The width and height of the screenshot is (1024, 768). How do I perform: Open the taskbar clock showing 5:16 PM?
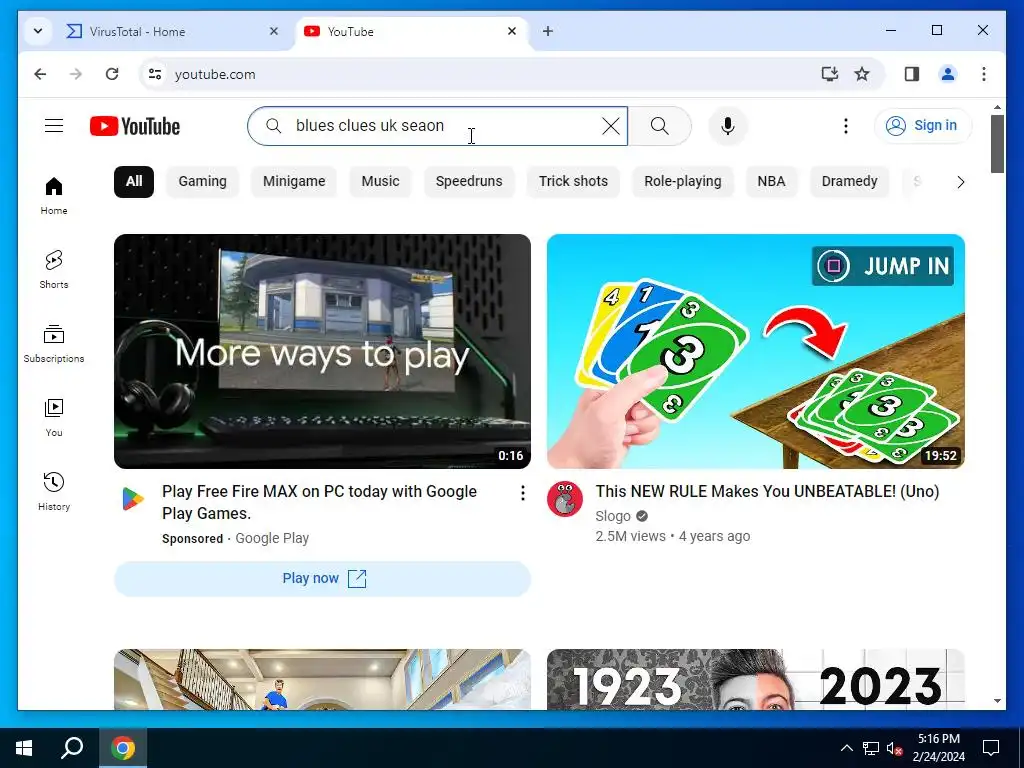(938, 748)
